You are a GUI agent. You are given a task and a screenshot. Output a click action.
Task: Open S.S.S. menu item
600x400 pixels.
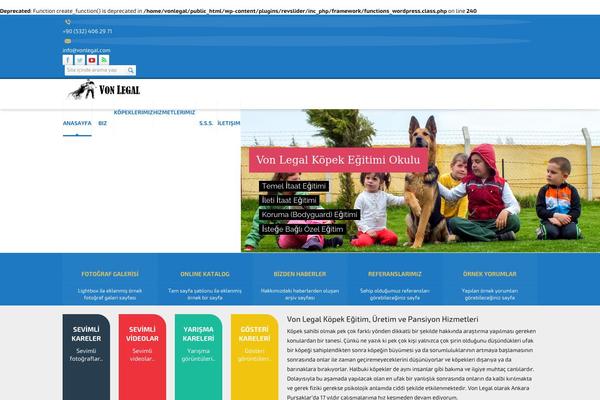(x=206, y=123)
